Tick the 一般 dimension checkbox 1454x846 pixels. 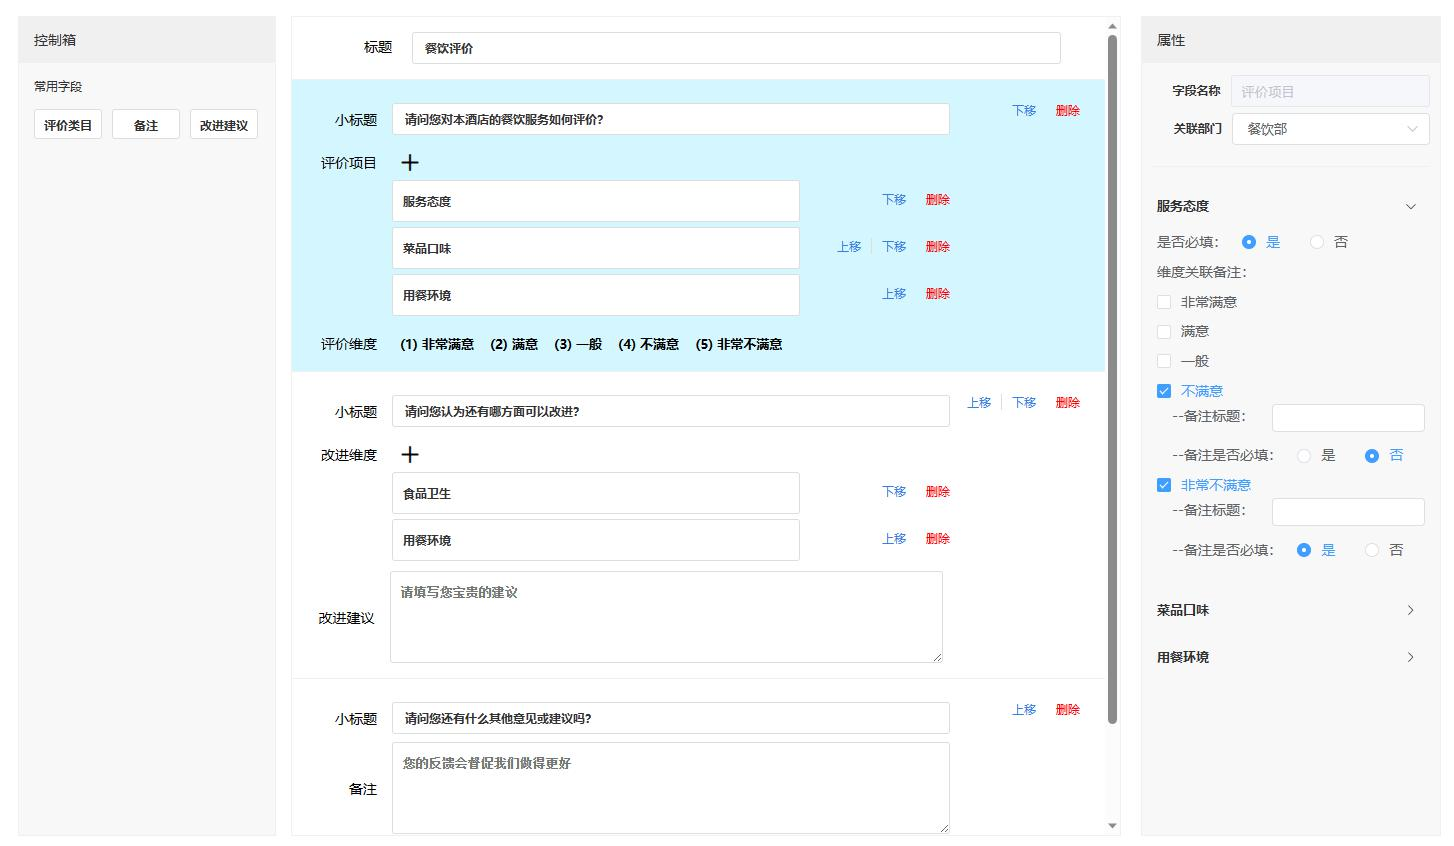tap(1164, 361)
